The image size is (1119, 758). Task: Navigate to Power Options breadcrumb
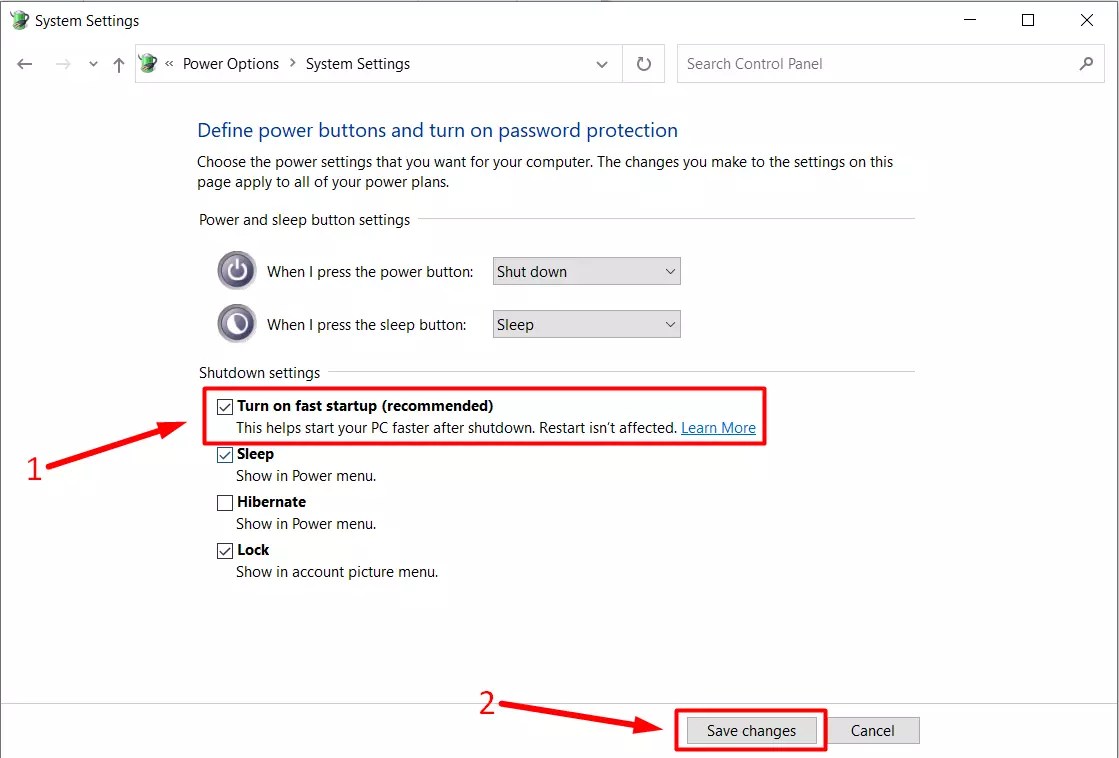point(231,63)
